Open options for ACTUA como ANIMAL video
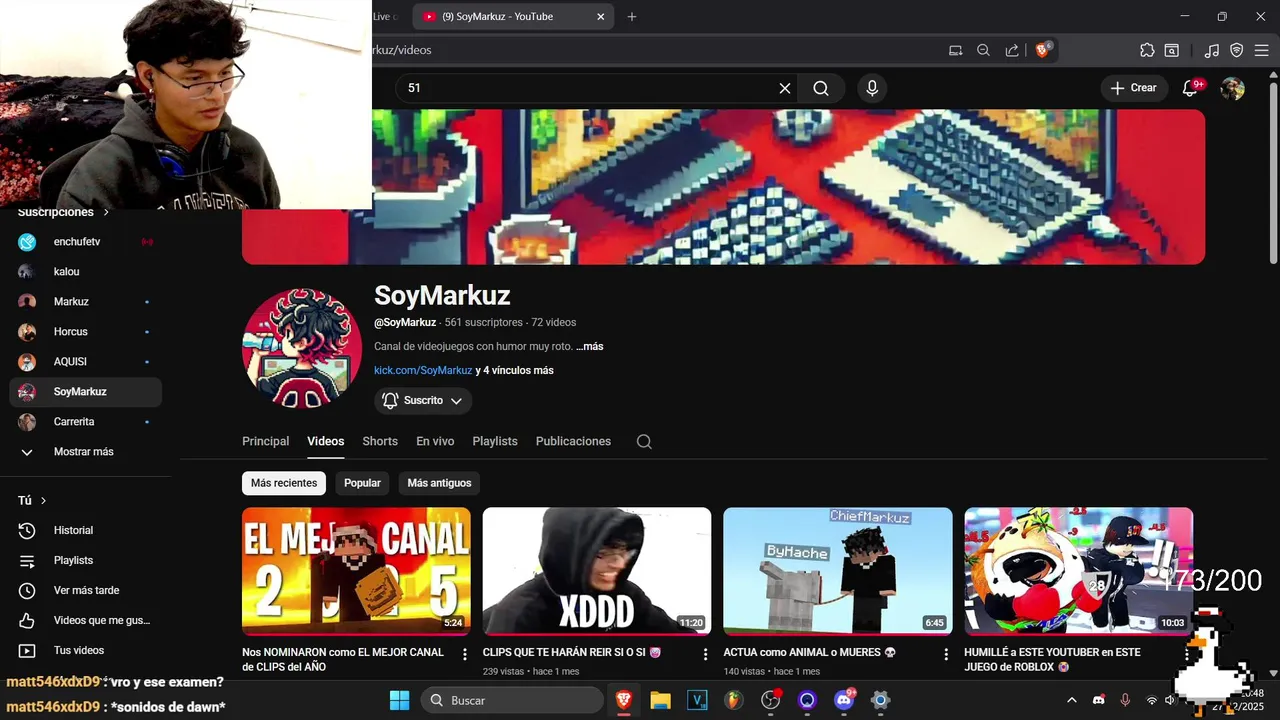 click(946, 654)
